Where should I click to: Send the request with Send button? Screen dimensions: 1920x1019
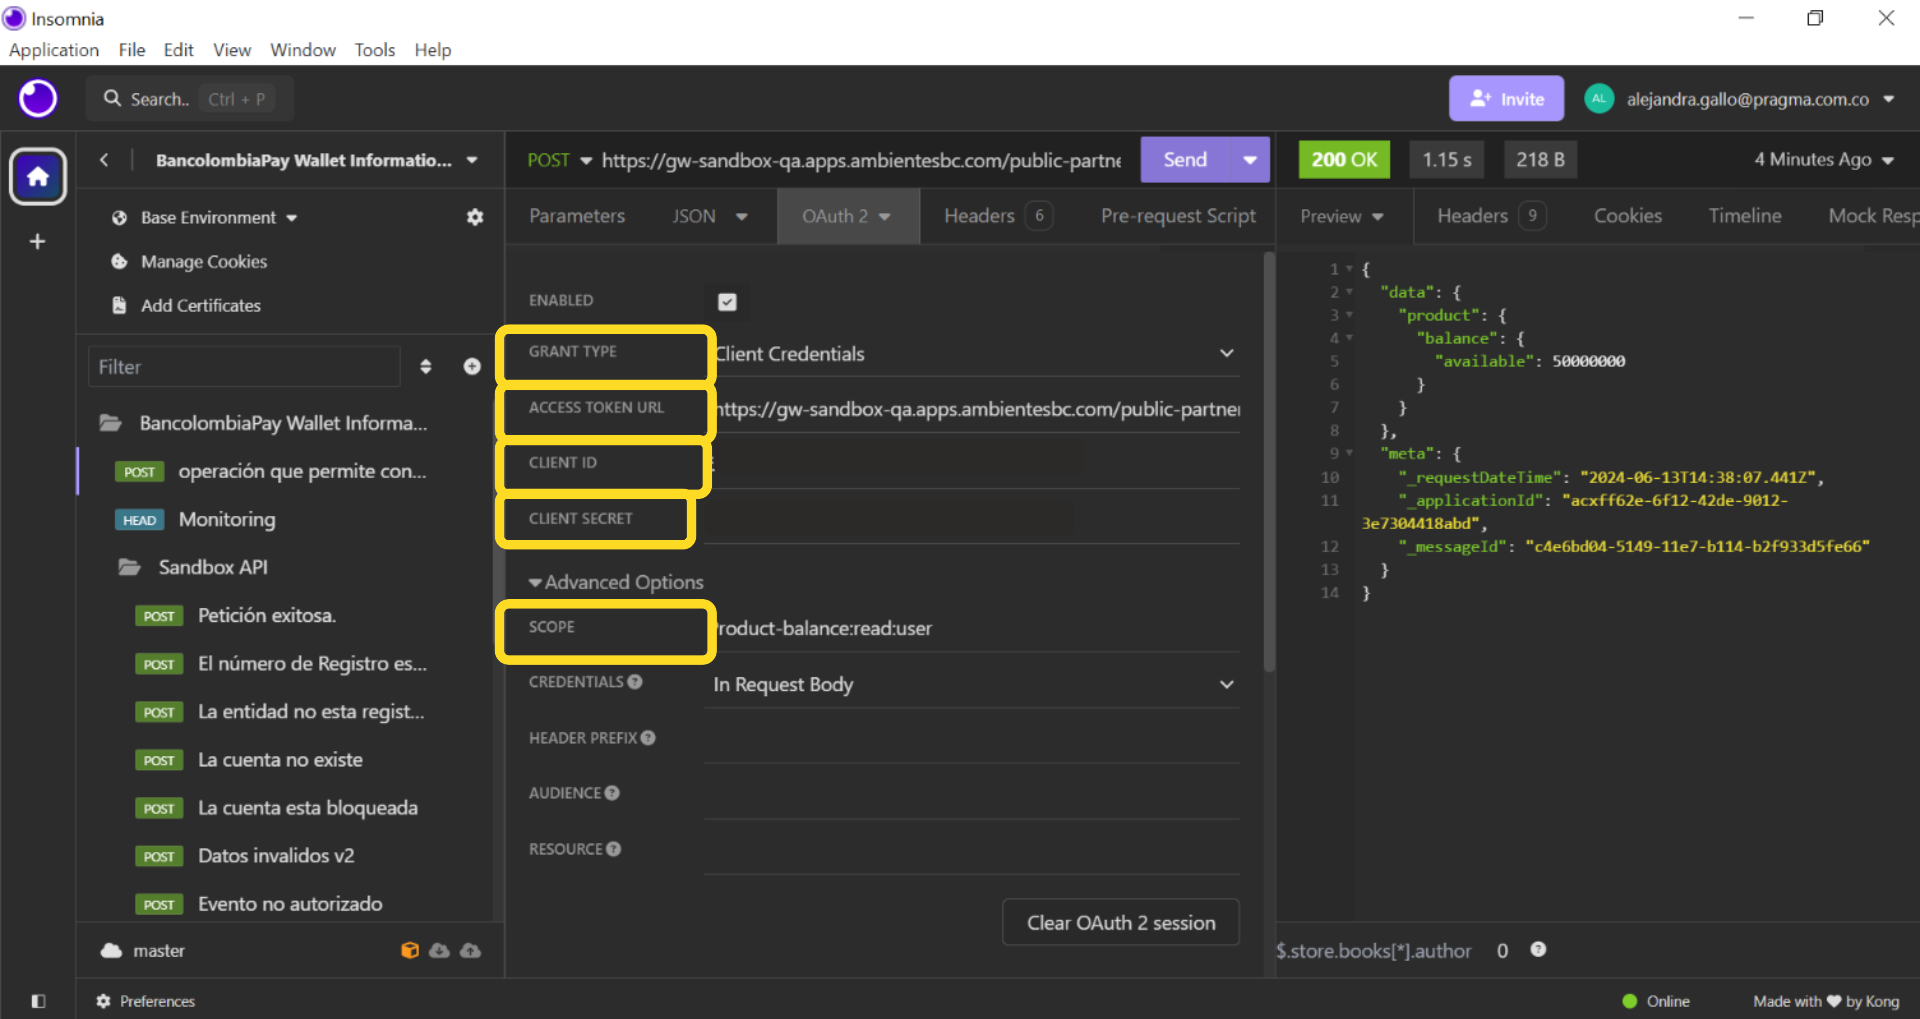coord(1185,160)
